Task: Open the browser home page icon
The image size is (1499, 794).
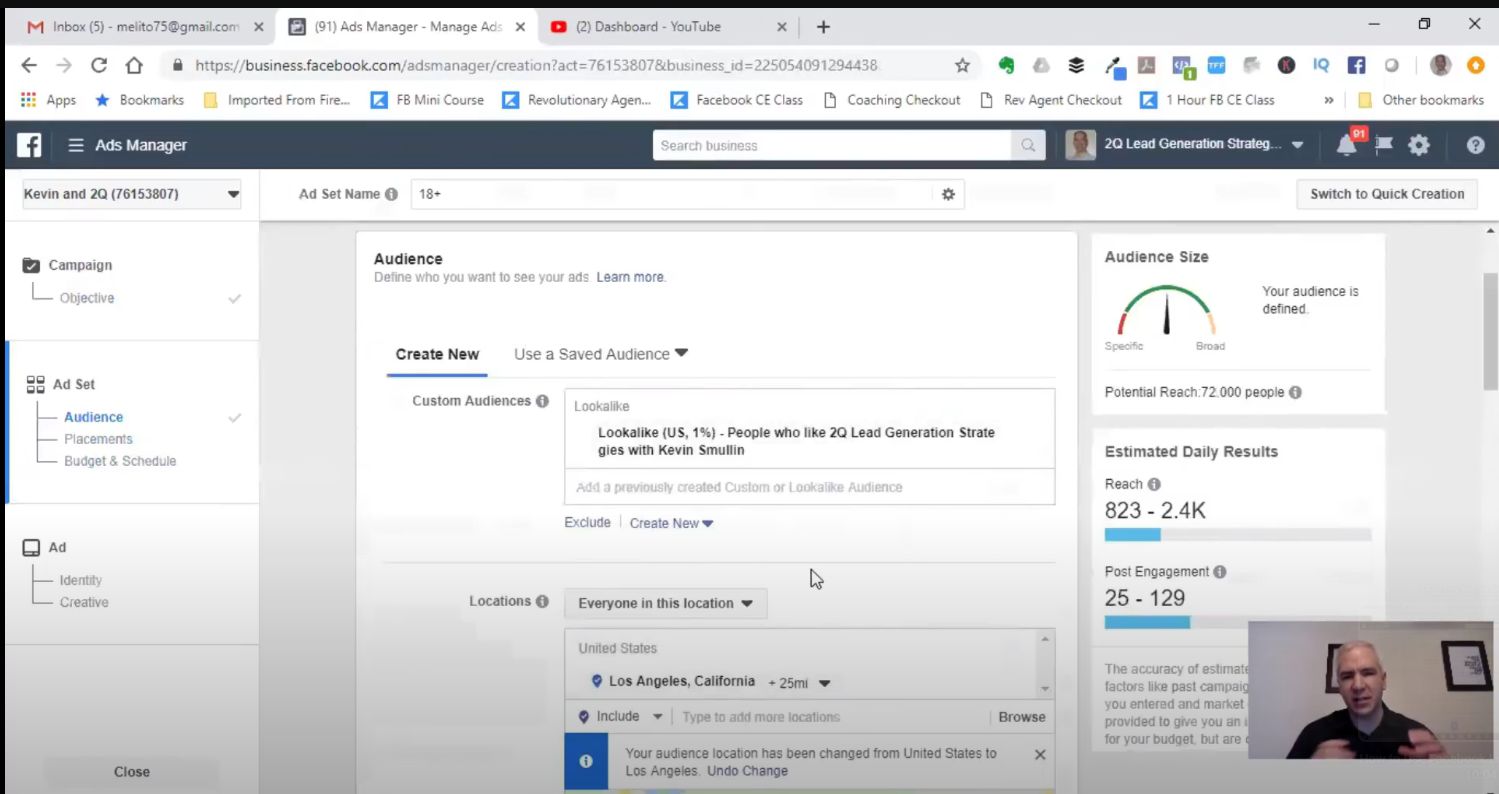Action: point(134,65)
